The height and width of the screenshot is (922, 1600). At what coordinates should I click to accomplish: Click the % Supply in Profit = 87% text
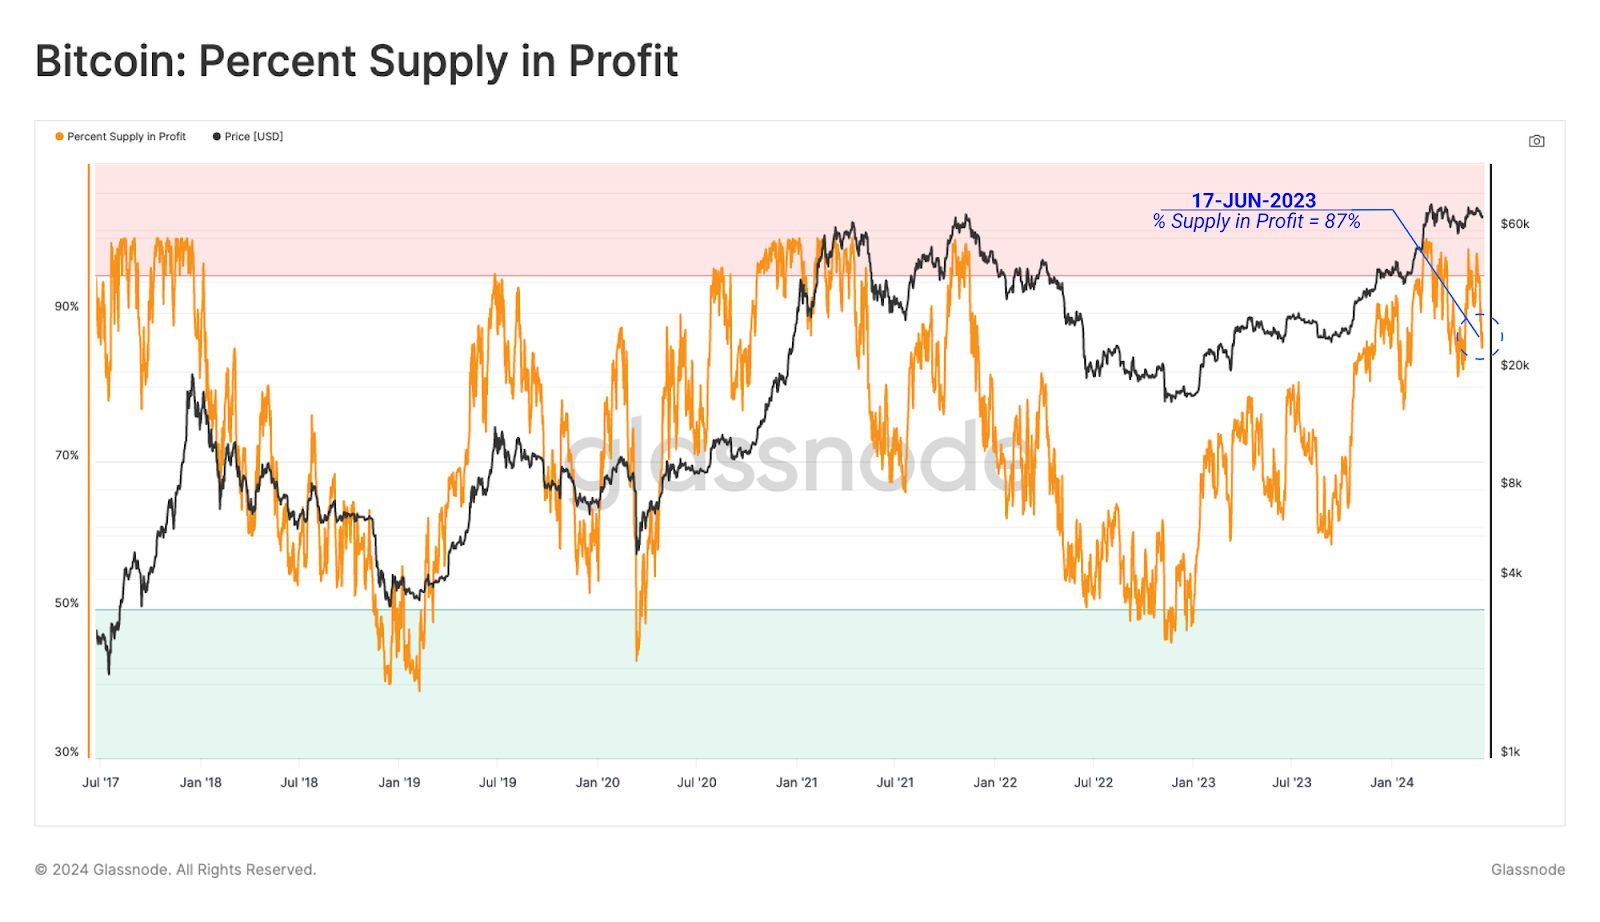click(1256, 221)
